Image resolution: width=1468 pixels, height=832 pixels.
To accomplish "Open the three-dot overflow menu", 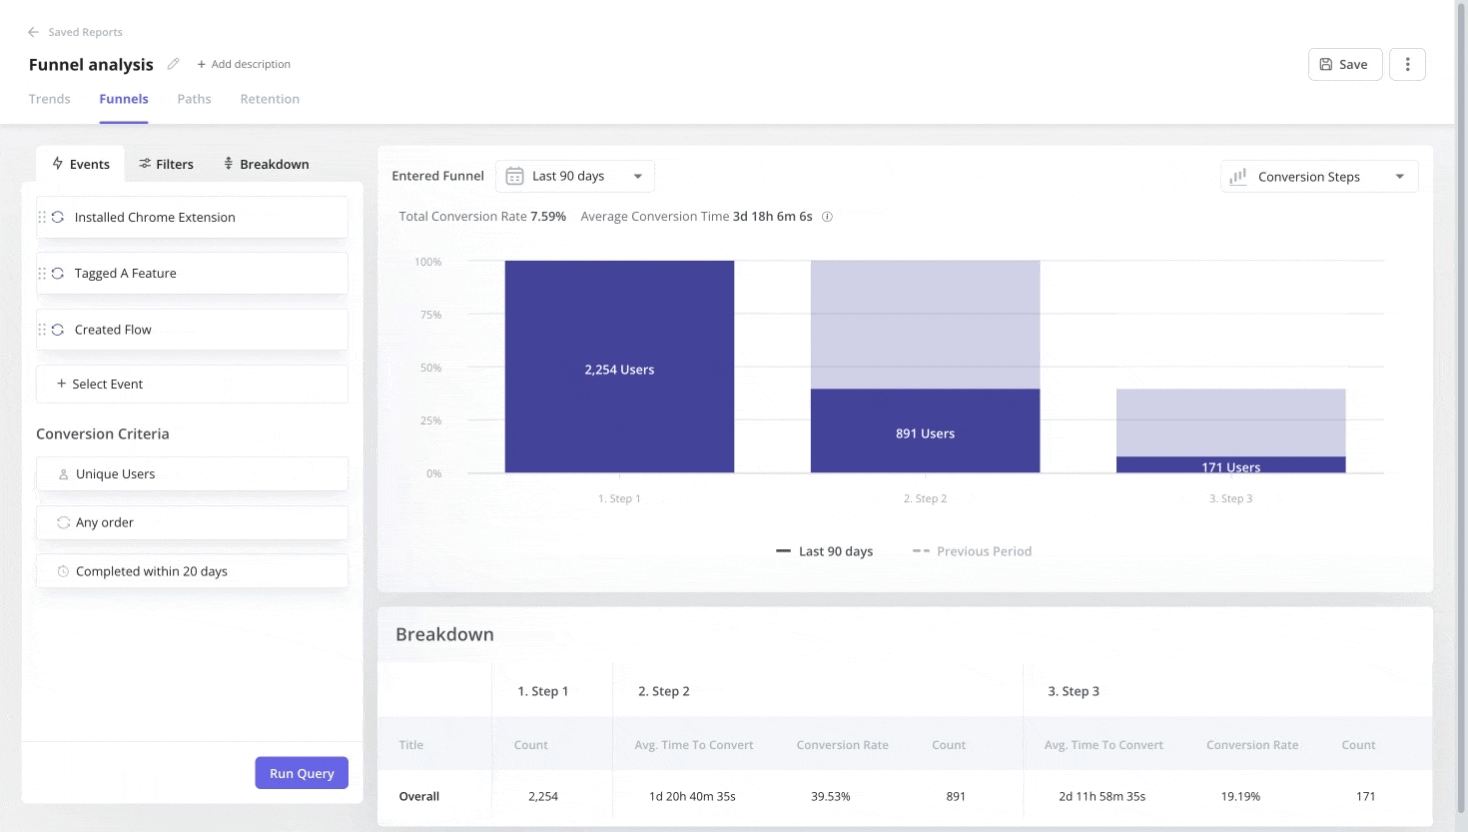I will [x=1407, y=64].
